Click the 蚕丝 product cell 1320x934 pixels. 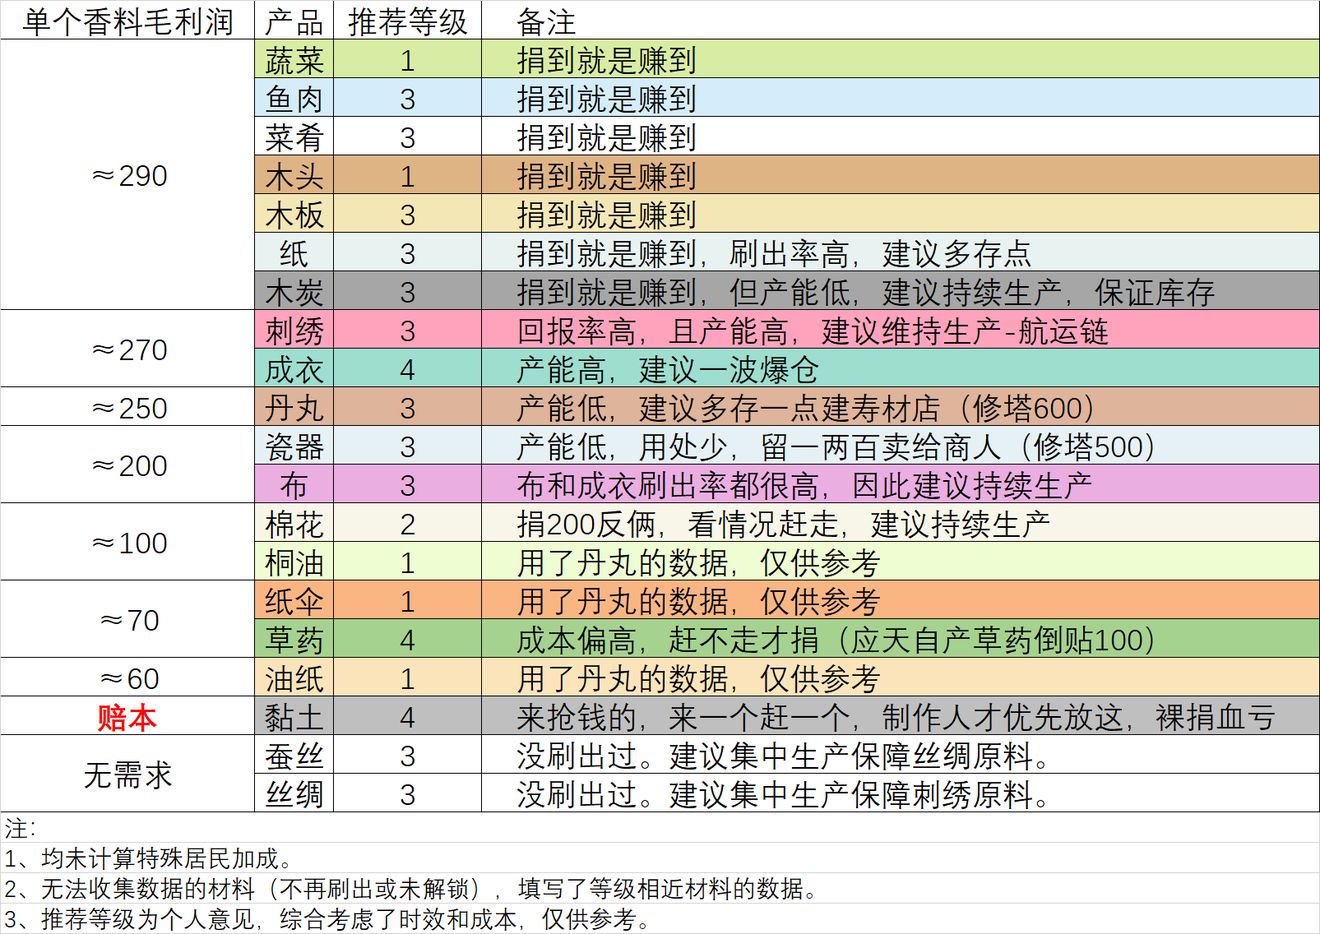(x=294, y=756)
